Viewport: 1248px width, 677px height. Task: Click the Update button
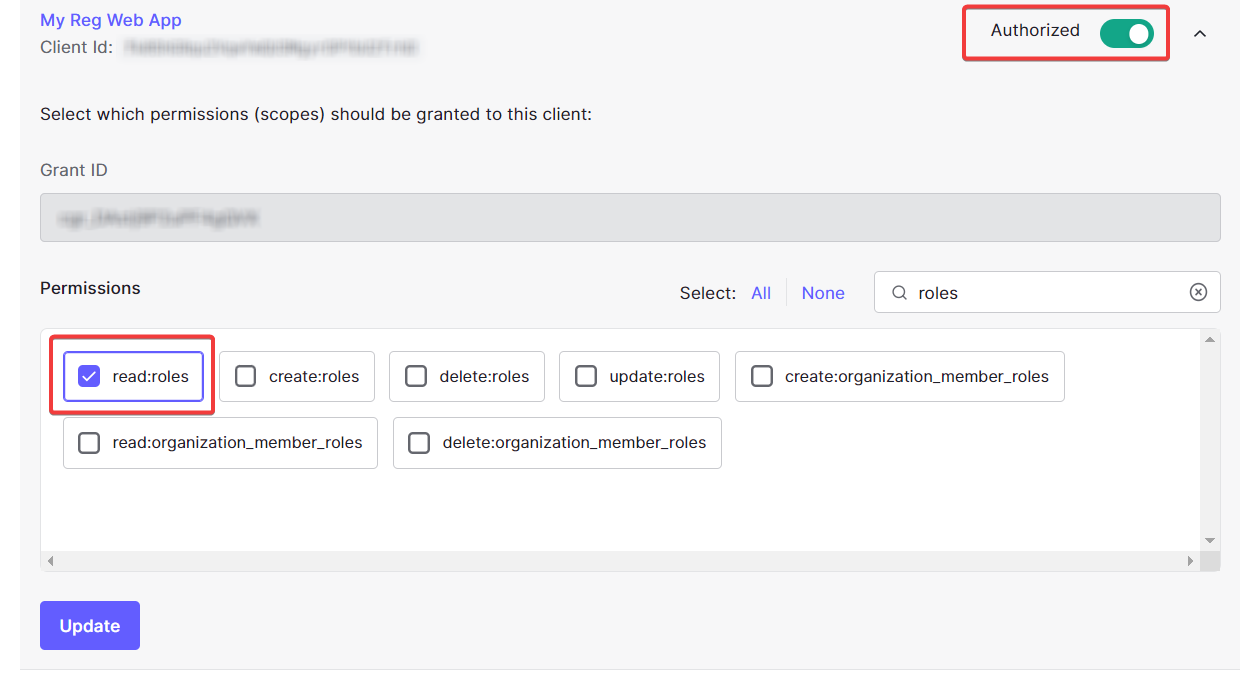(x=90, y=626)
